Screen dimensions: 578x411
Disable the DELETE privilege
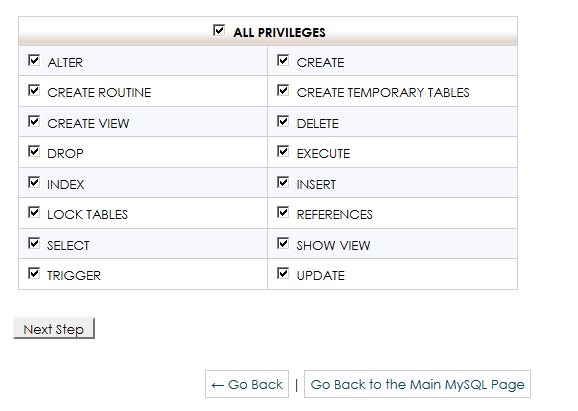click(283, 121)
